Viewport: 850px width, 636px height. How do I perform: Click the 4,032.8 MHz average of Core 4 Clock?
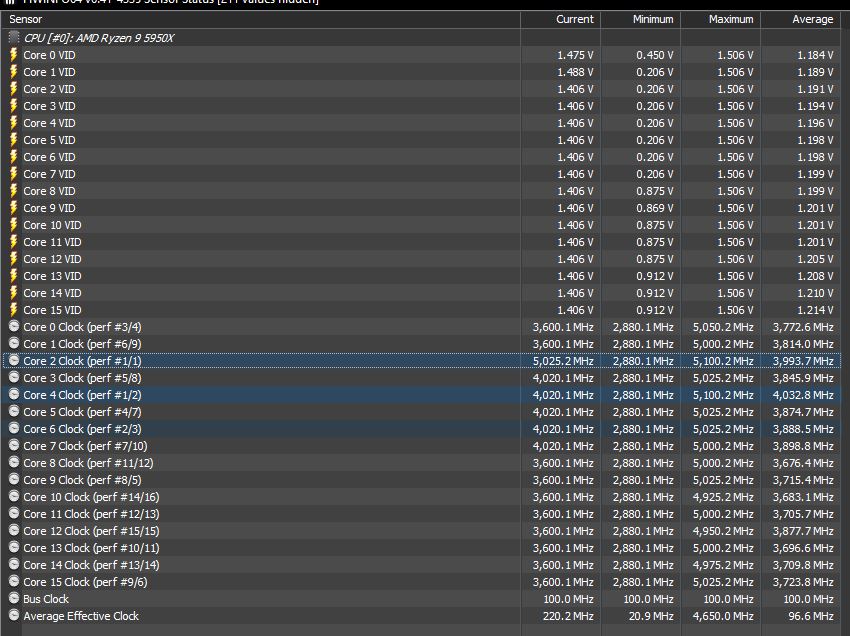tap(803, 395)
